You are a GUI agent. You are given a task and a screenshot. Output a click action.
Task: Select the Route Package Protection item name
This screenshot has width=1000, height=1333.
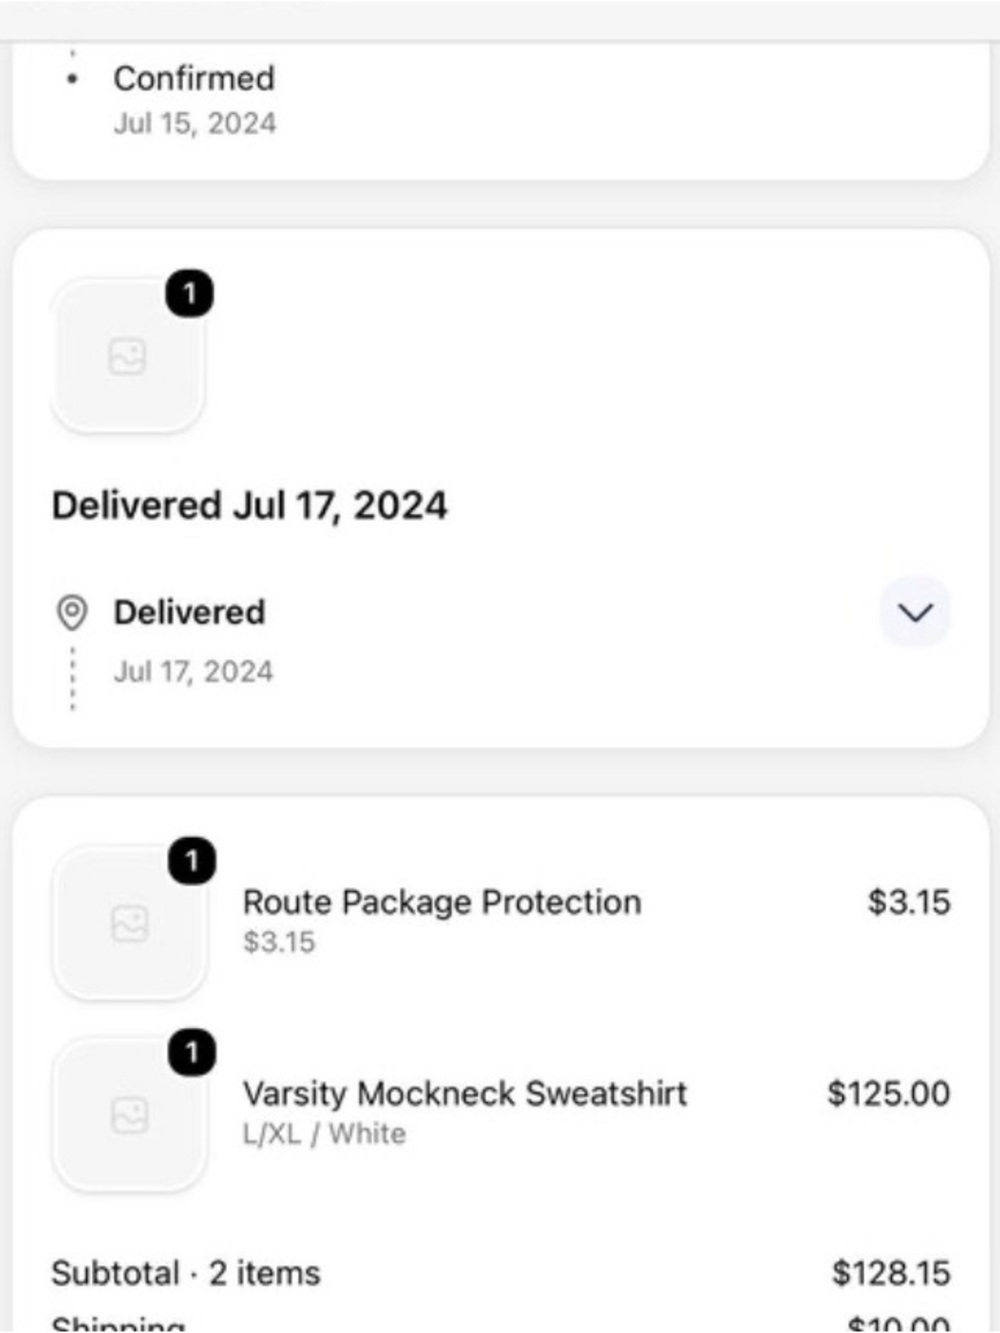442,902
